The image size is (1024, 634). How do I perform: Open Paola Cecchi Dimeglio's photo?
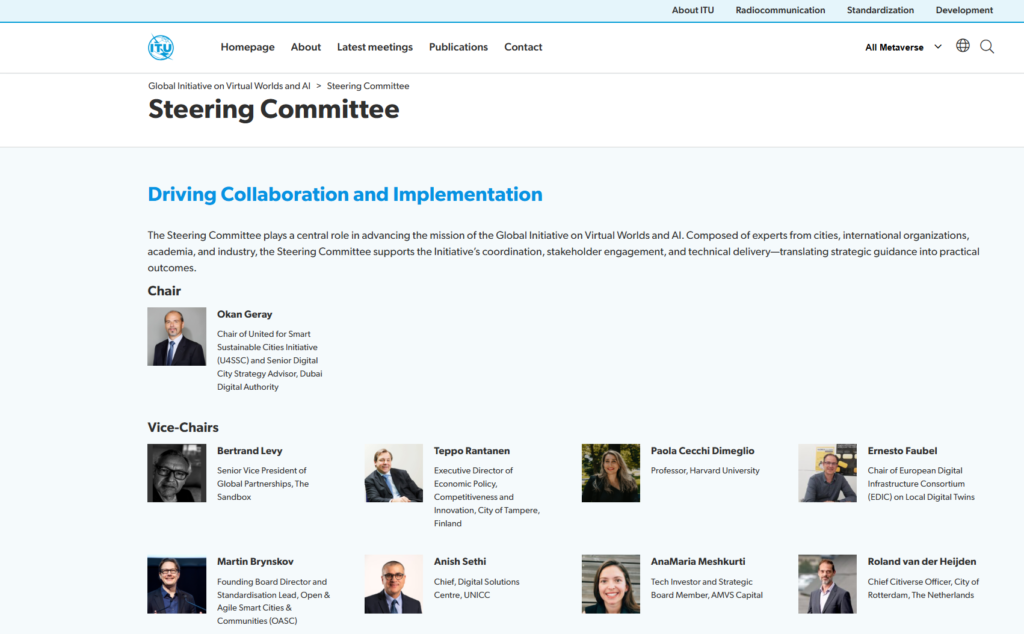610,473
